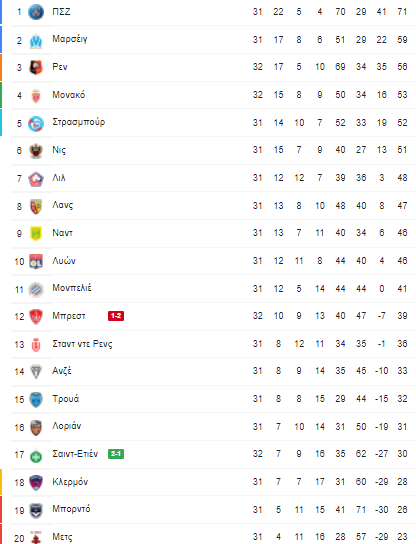Click the Λανς club logo

(36, 206)
